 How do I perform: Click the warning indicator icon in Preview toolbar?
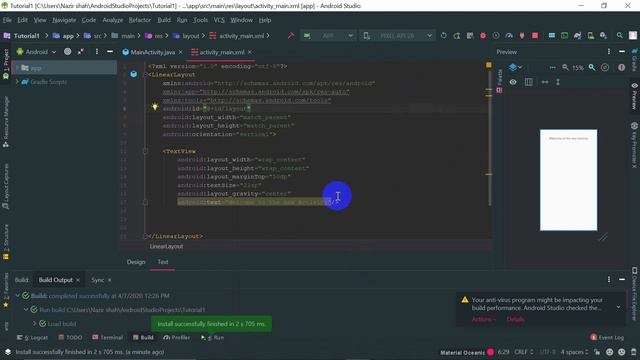click(x=621, y=67)
